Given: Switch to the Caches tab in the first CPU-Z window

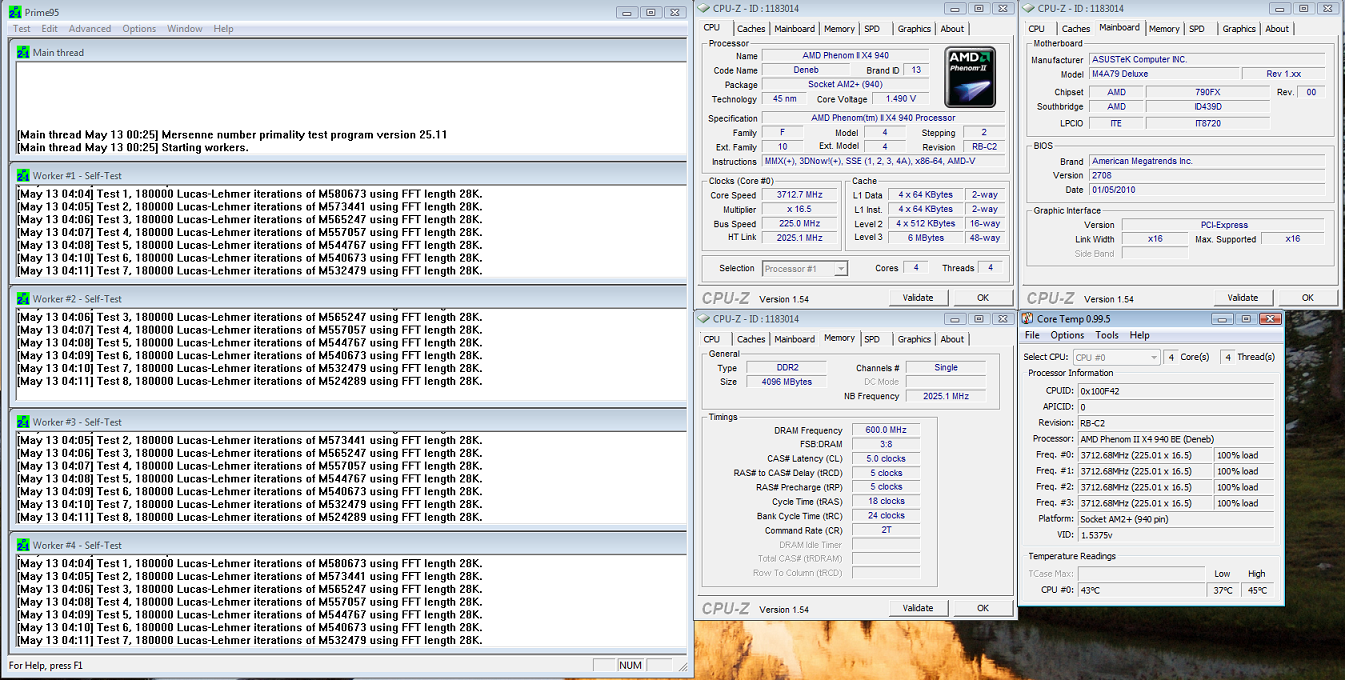Looking at the screenshot, I should [x=751, y=29].
